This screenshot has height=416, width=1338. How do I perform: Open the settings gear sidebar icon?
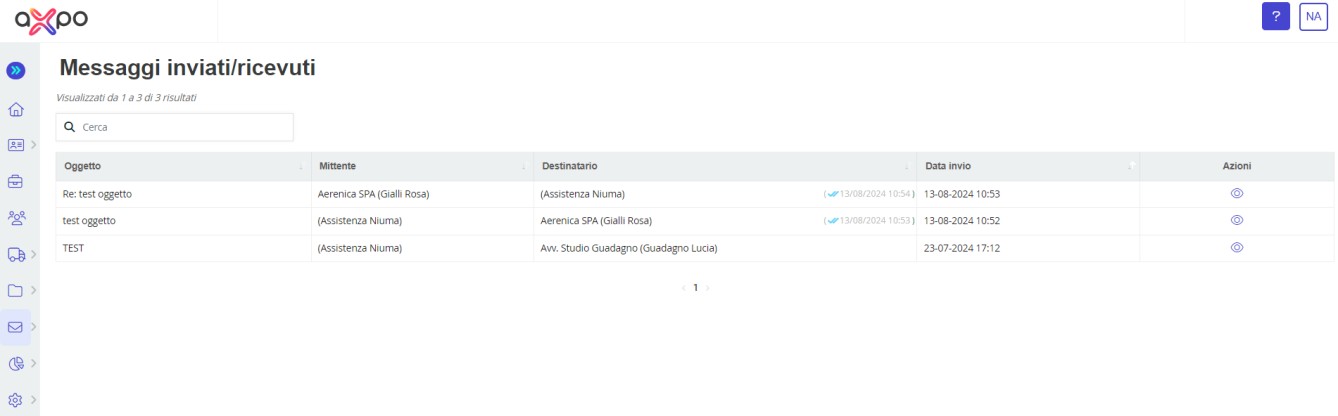[16, 399]
